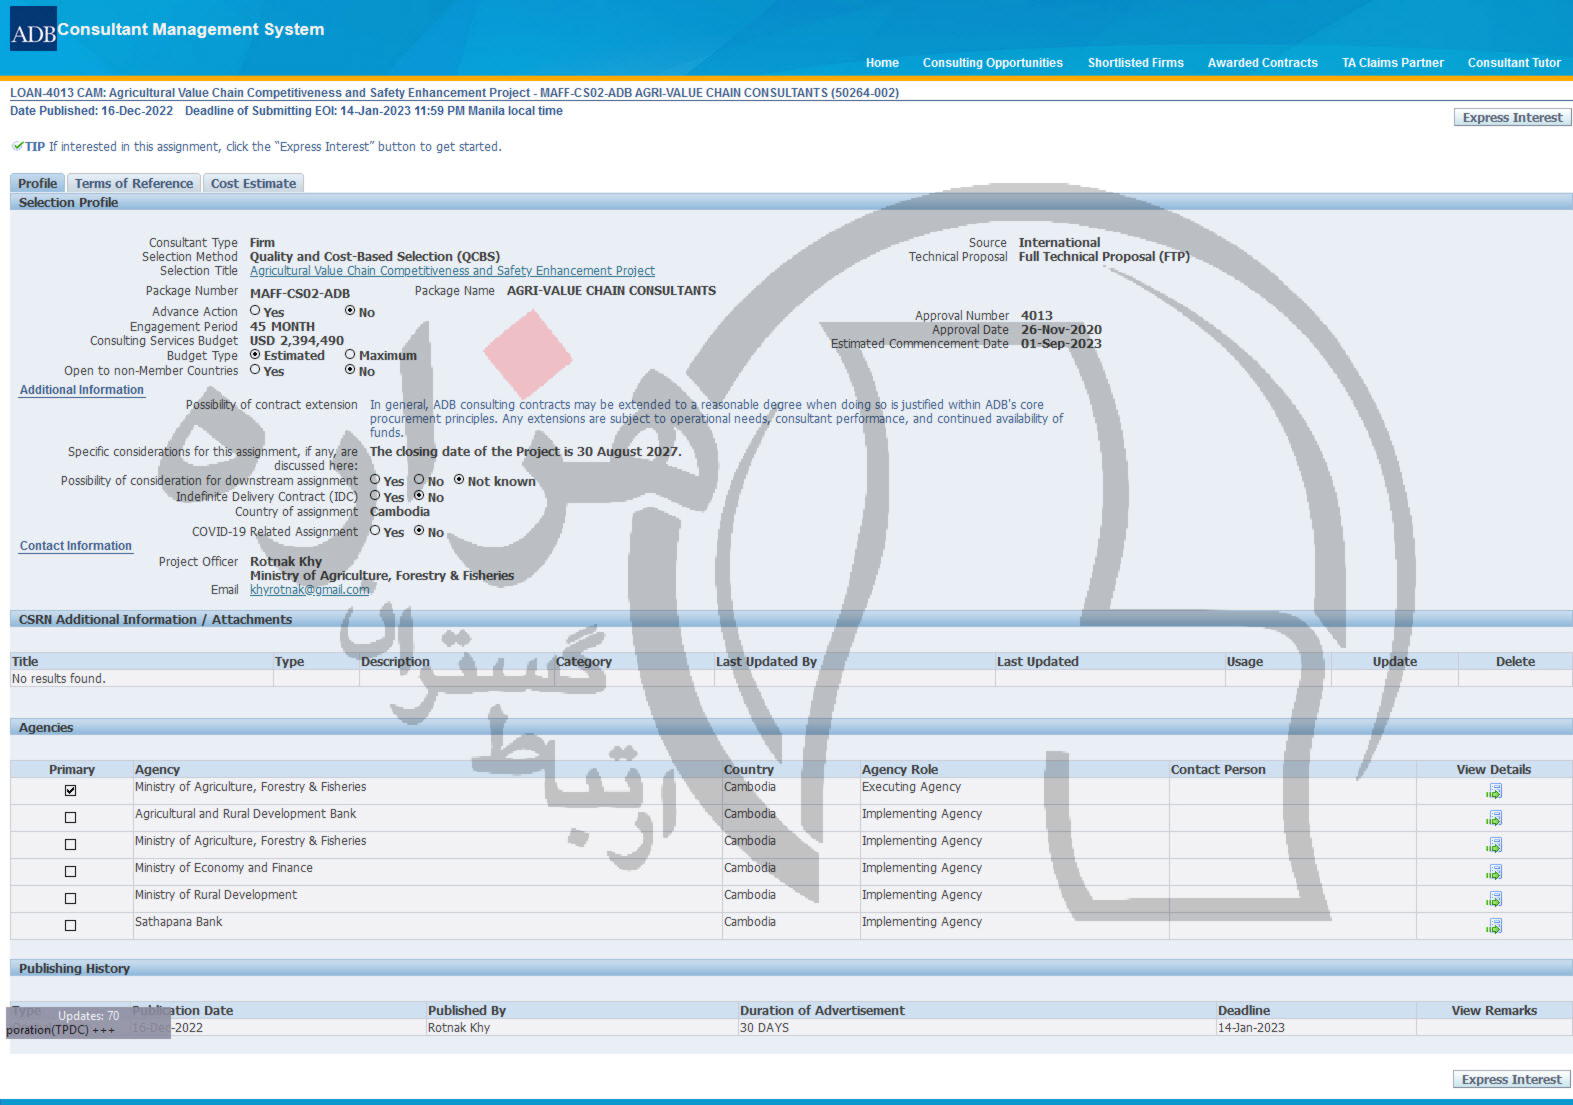Image resolution: width=1573 pixels, height=1105 pixels.
Task: Click Contact Information heading link
Action: pyautogui.click(x=76, y=546)
